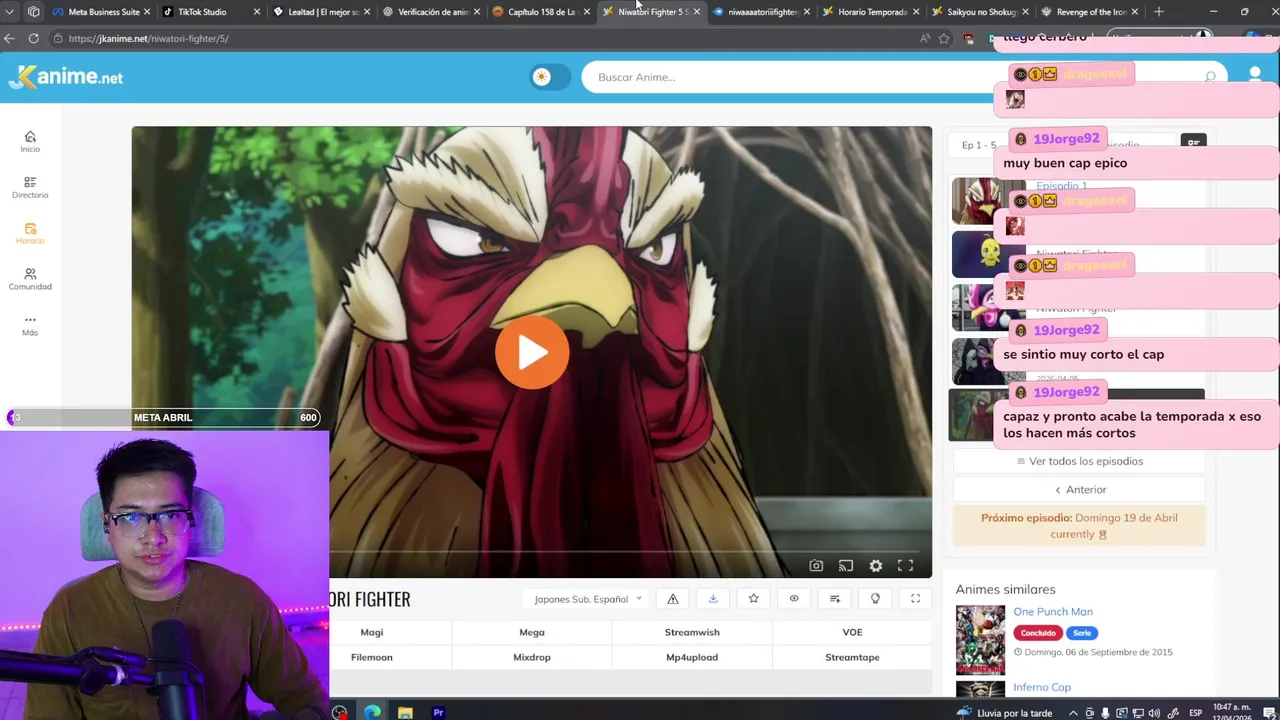The width and height of the screenshot is (1280, 720).
Task: Open File Explorer from the taskbar
Action: (x=405, y=712)
